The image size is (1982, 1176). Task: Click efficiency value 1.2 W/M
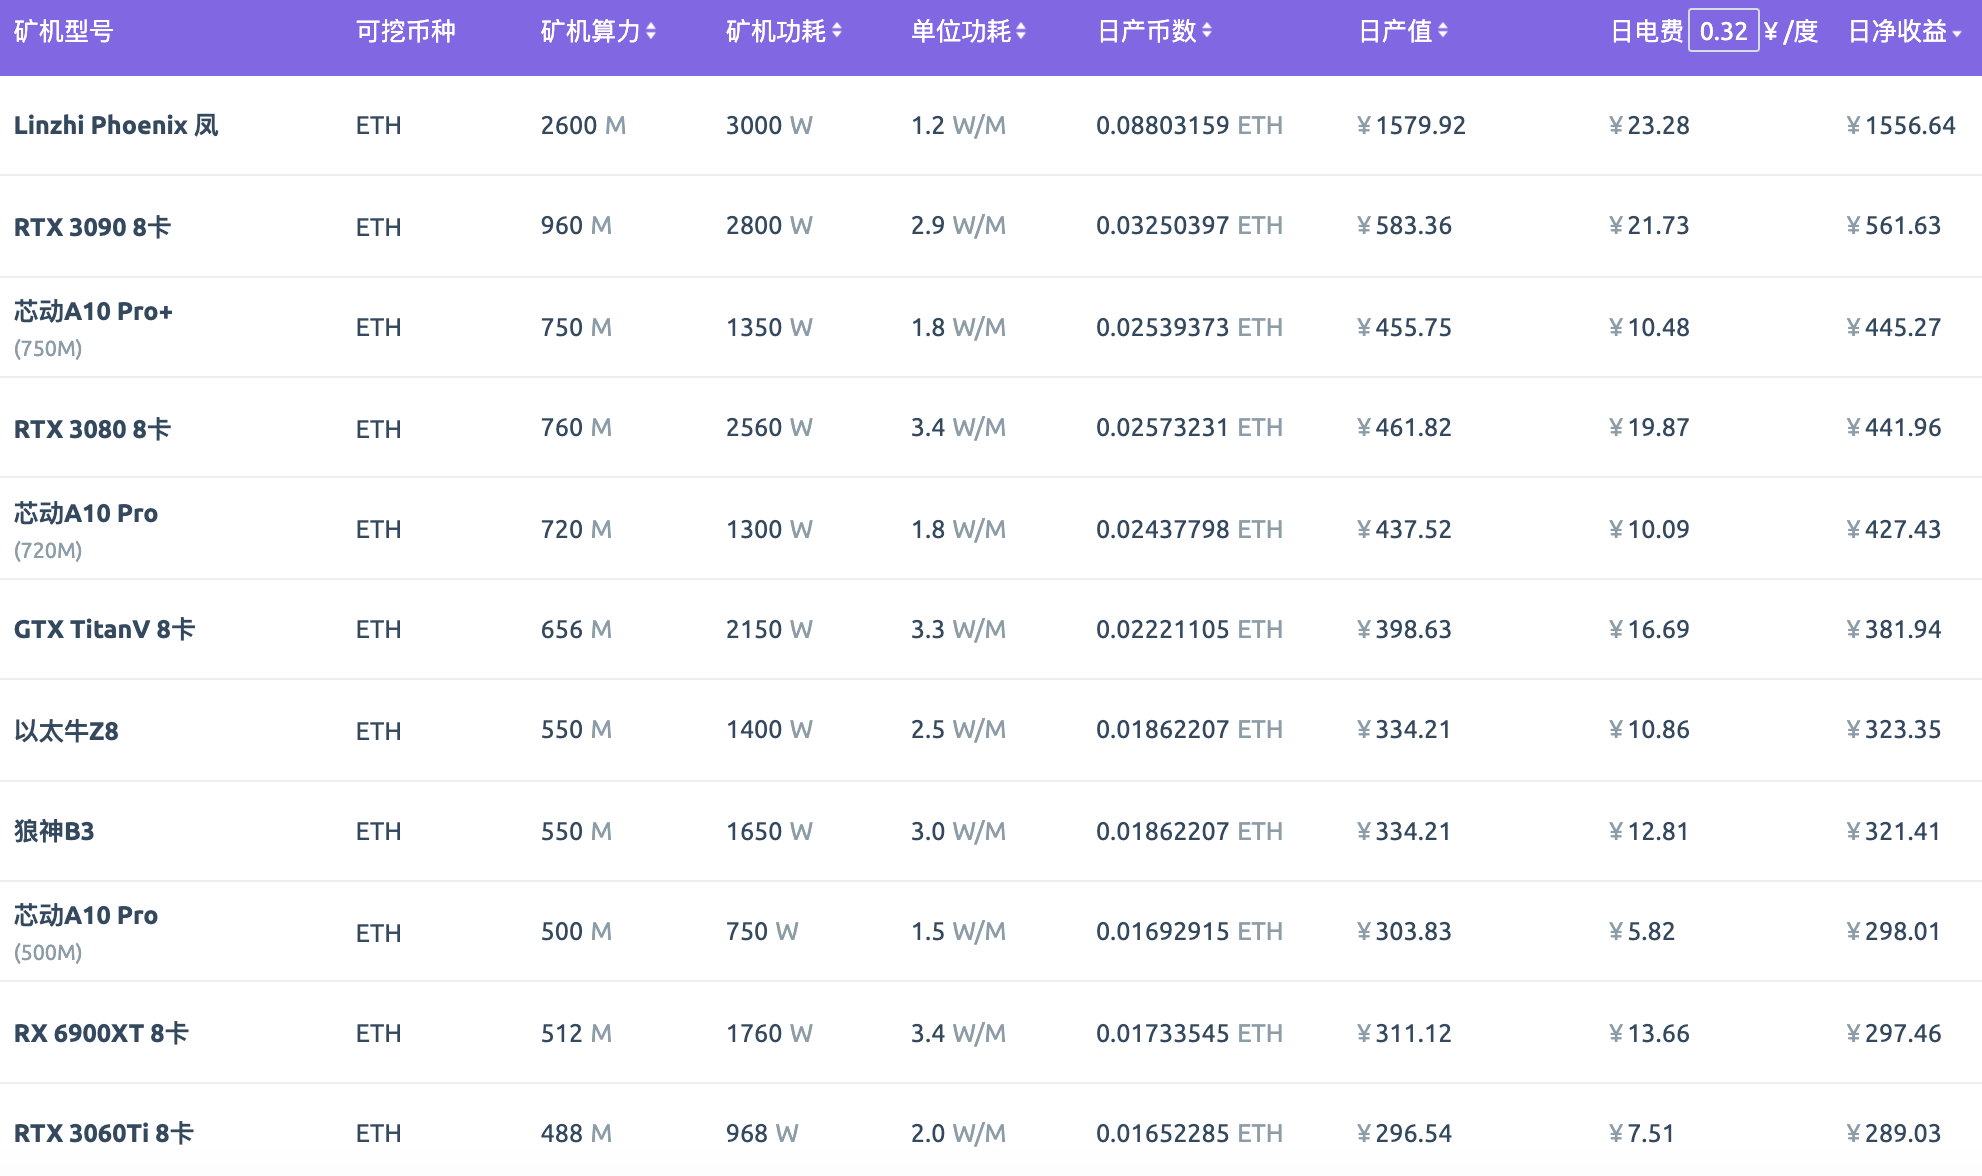[x=958, y=126]
